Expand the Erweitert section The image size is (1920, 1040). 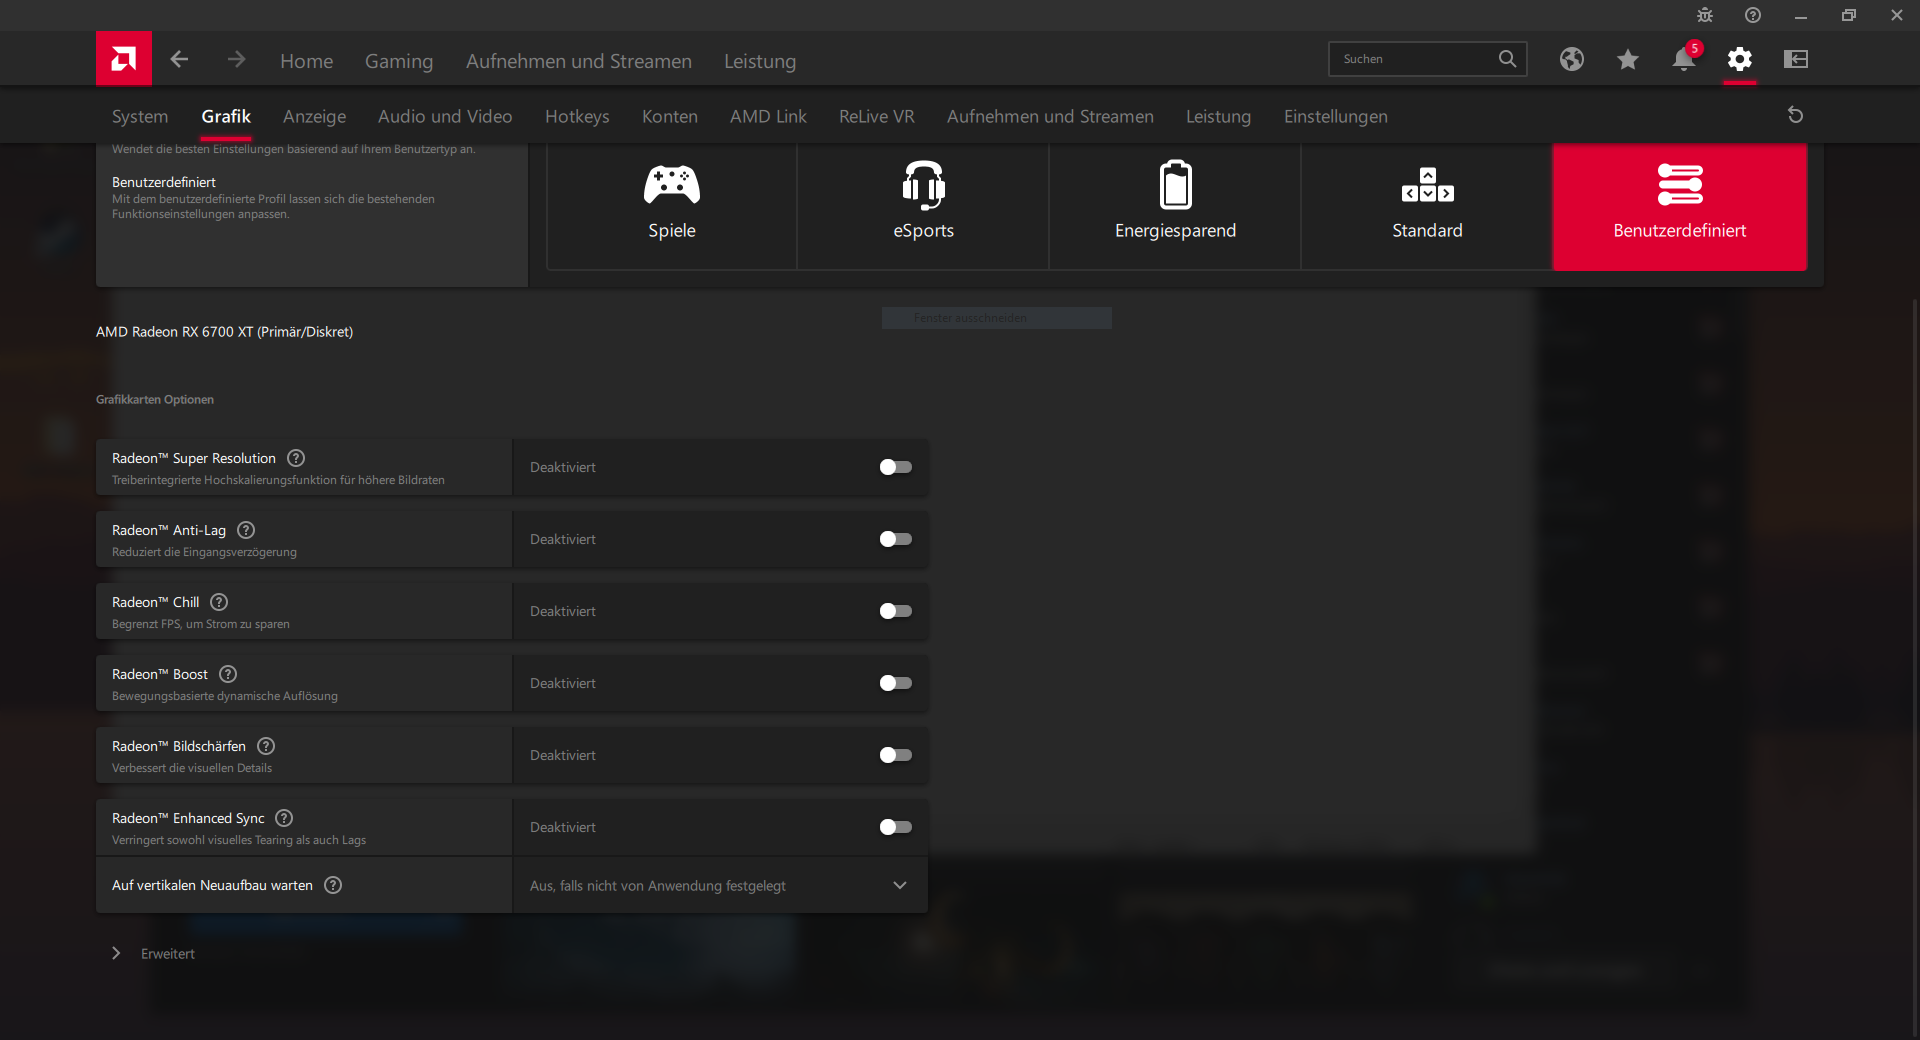(154, 954)
